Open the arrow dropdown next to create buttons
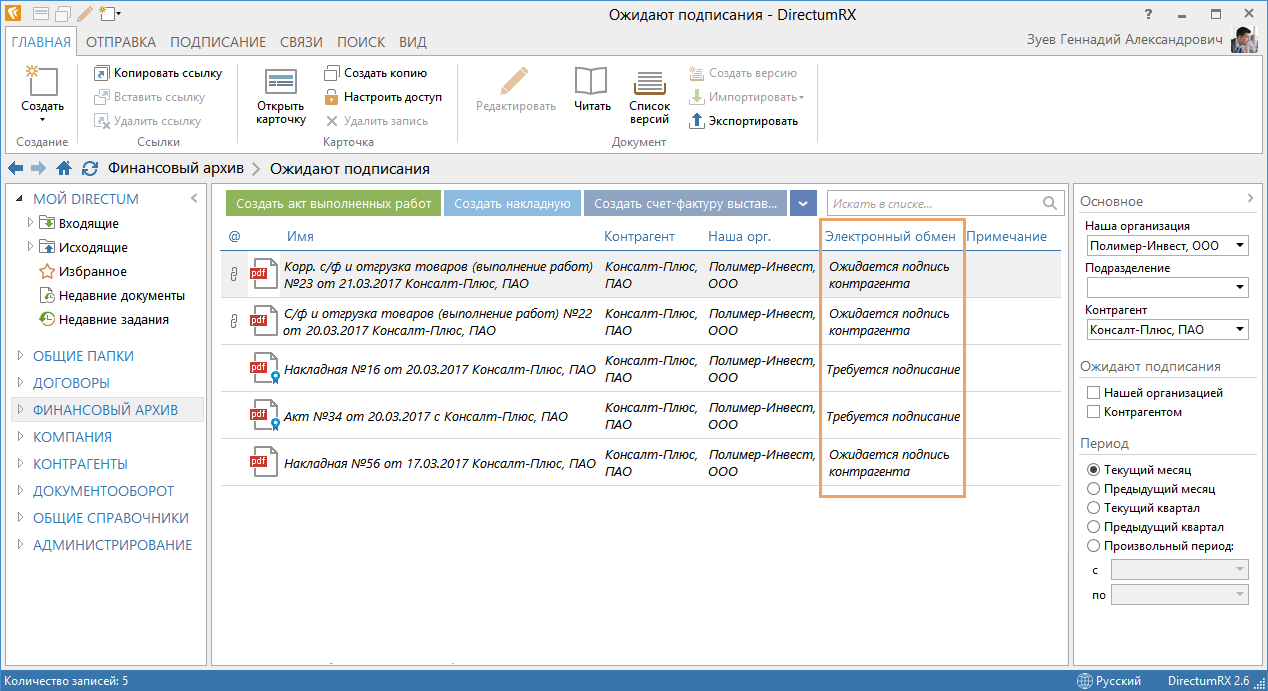1268x691 pixels. pos(804,203)
